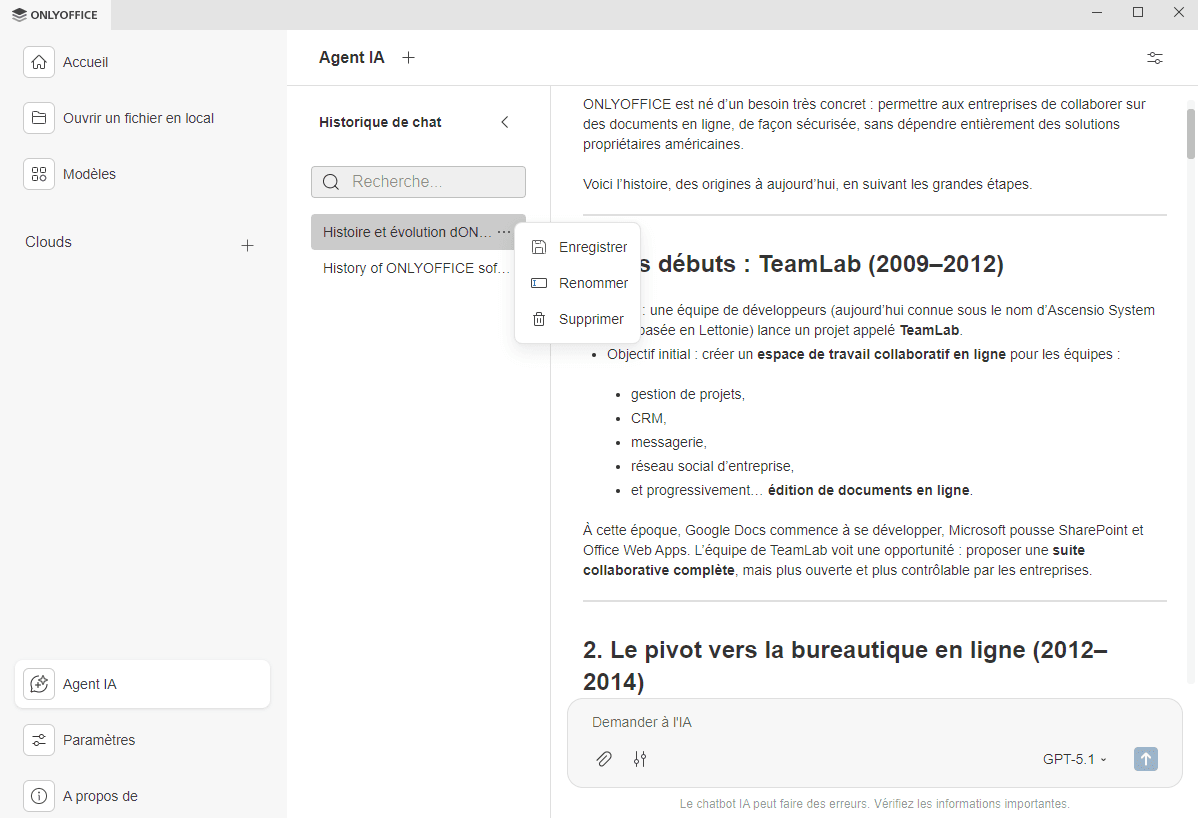Open AI prompt settings via sliders icon
1198x818 pixels.
(x=640, y=759)
